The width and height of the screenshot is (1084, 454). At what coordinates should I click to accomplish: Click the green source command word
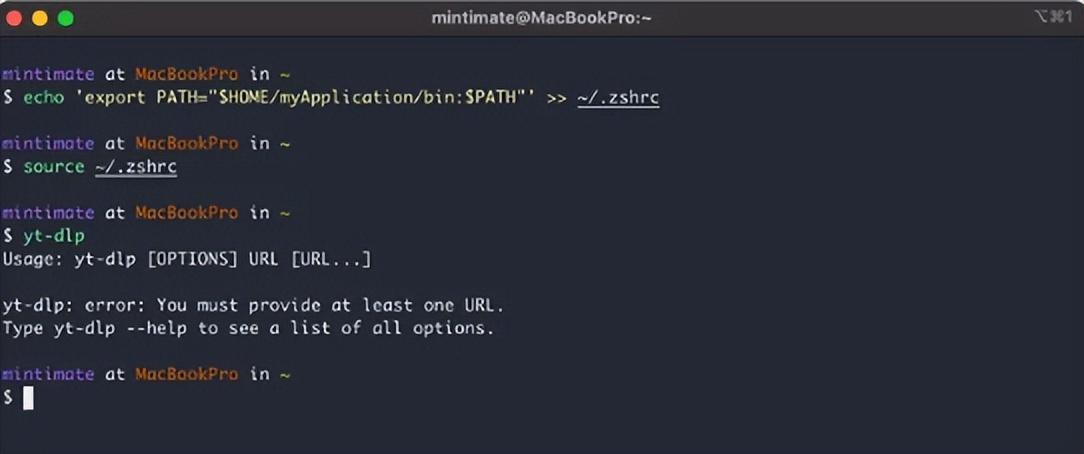click(x=54, y=167)
